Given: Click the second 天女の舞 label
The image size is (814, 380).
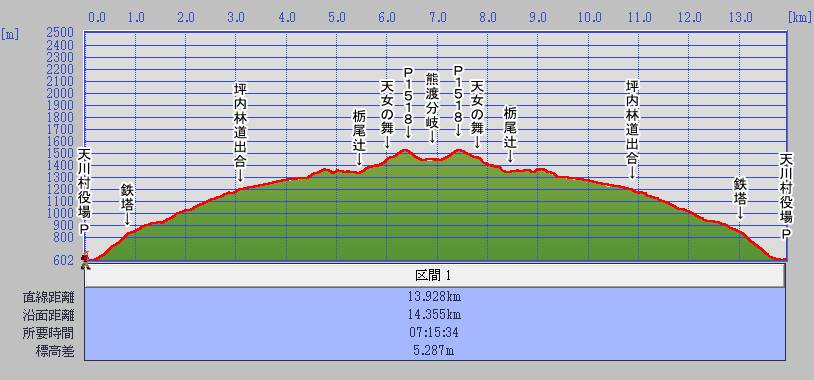Looking at the screenshot, I should (x=477, y=114).
